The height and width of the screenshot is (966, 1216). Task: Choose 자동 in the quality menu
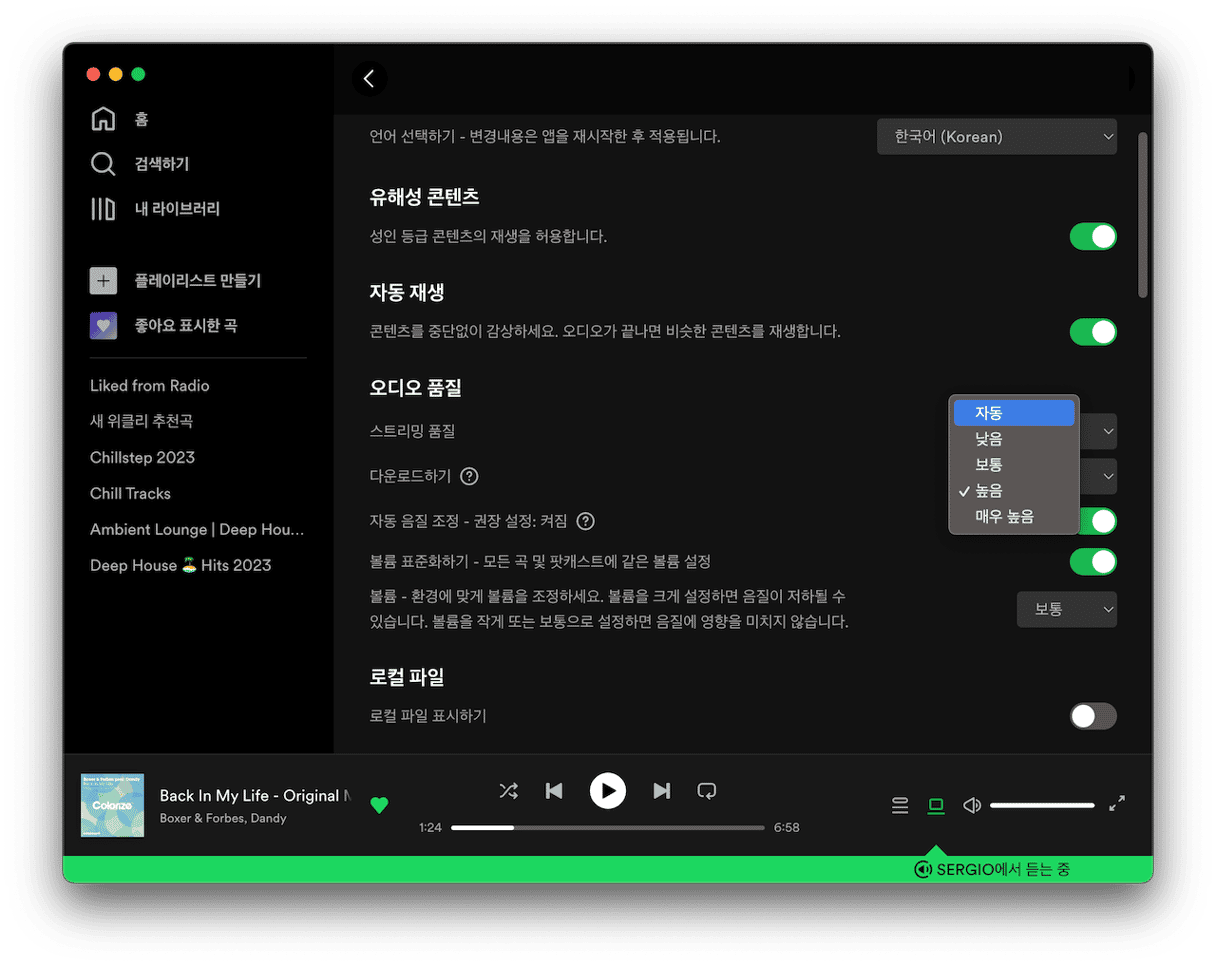coord(1012,413)
